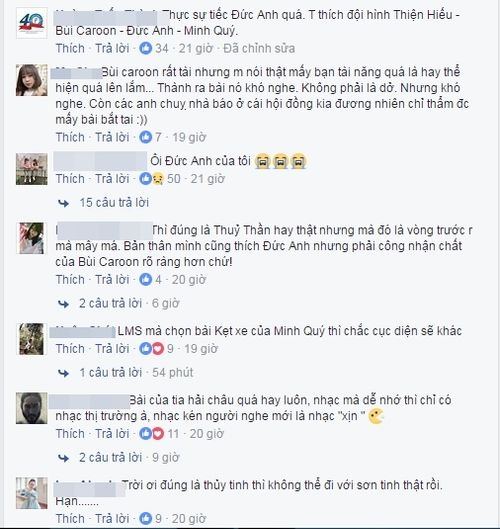The height and width of the screenshot is (529, 500).
Task: Expand 2 câu trả lời from 6 giờ
Action: [110, 303]
